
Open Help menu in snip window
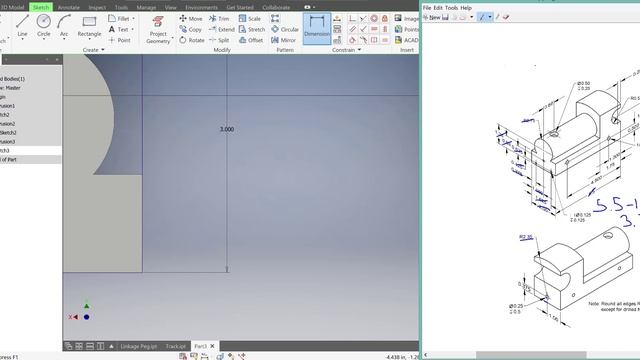tap(466, 8)
